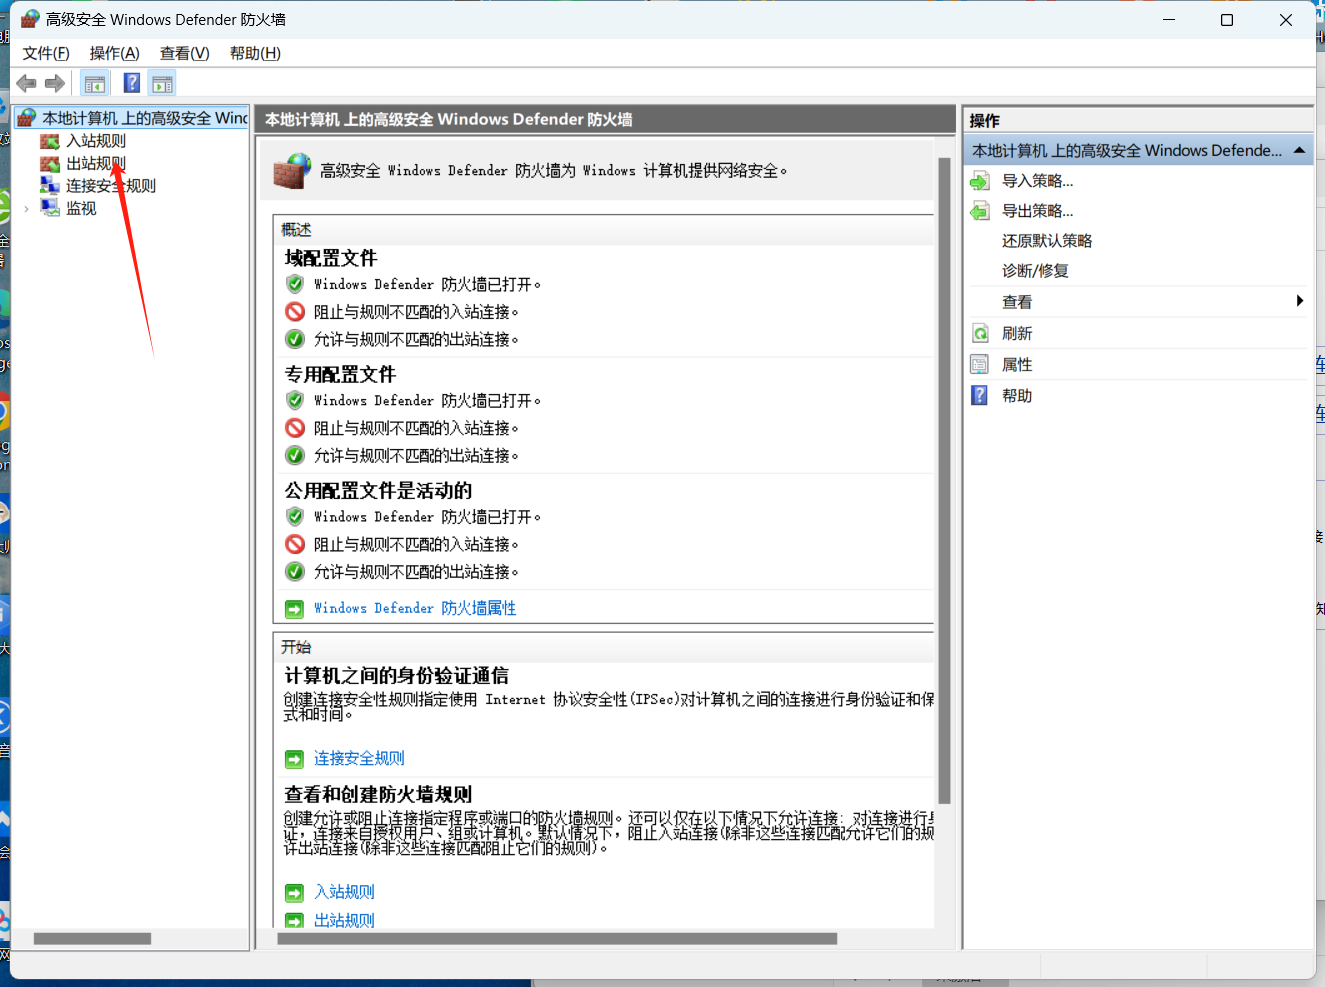Click the 刷新 refresh icon

pyautogui.click(x=980, y=333)
